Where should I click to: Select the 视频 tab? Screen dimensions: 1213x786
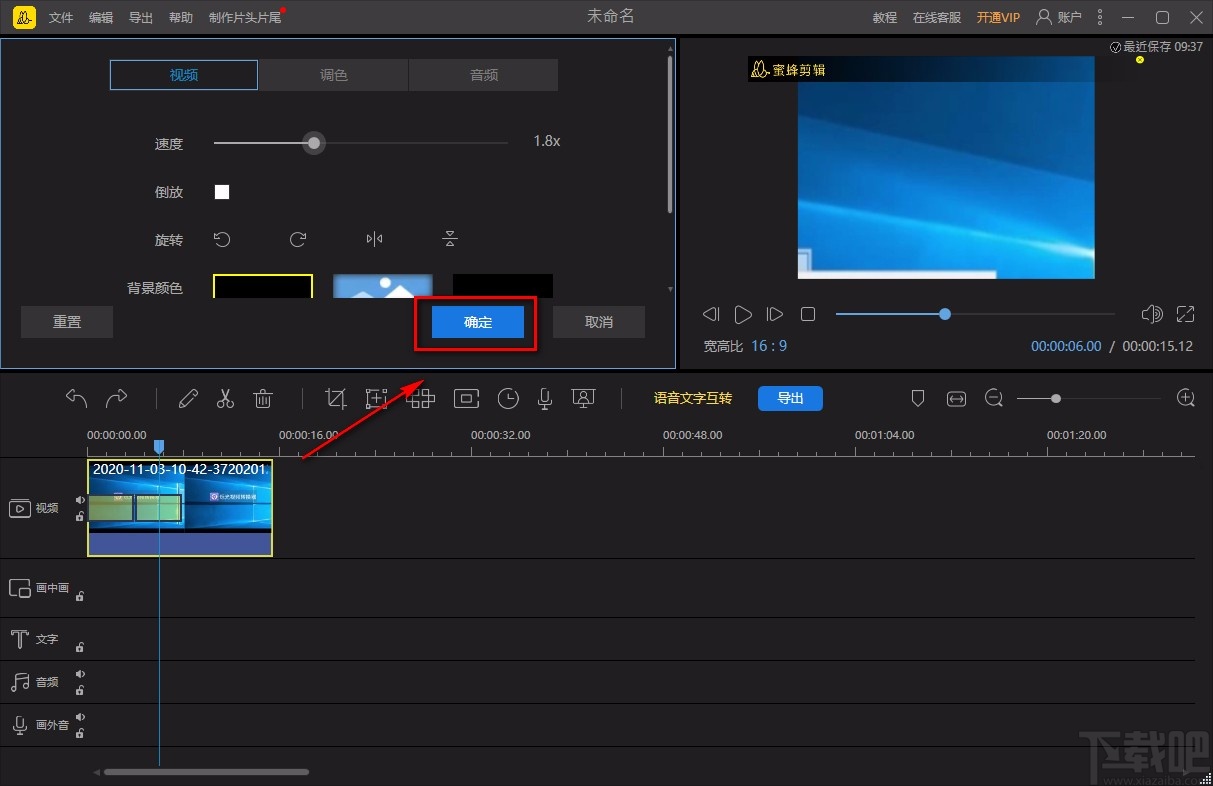coord(184,75)
